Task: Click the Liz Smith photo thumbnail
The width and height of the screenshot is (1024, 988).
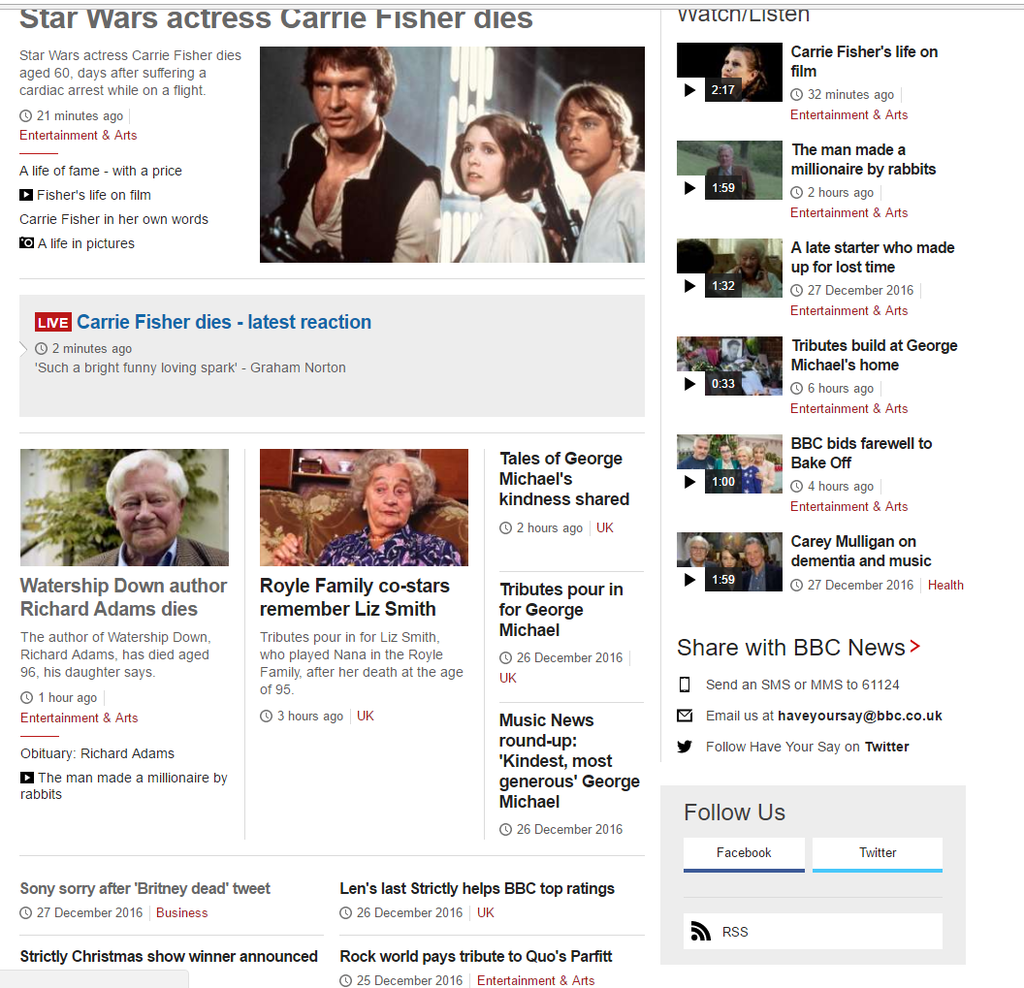Action: 364,507
